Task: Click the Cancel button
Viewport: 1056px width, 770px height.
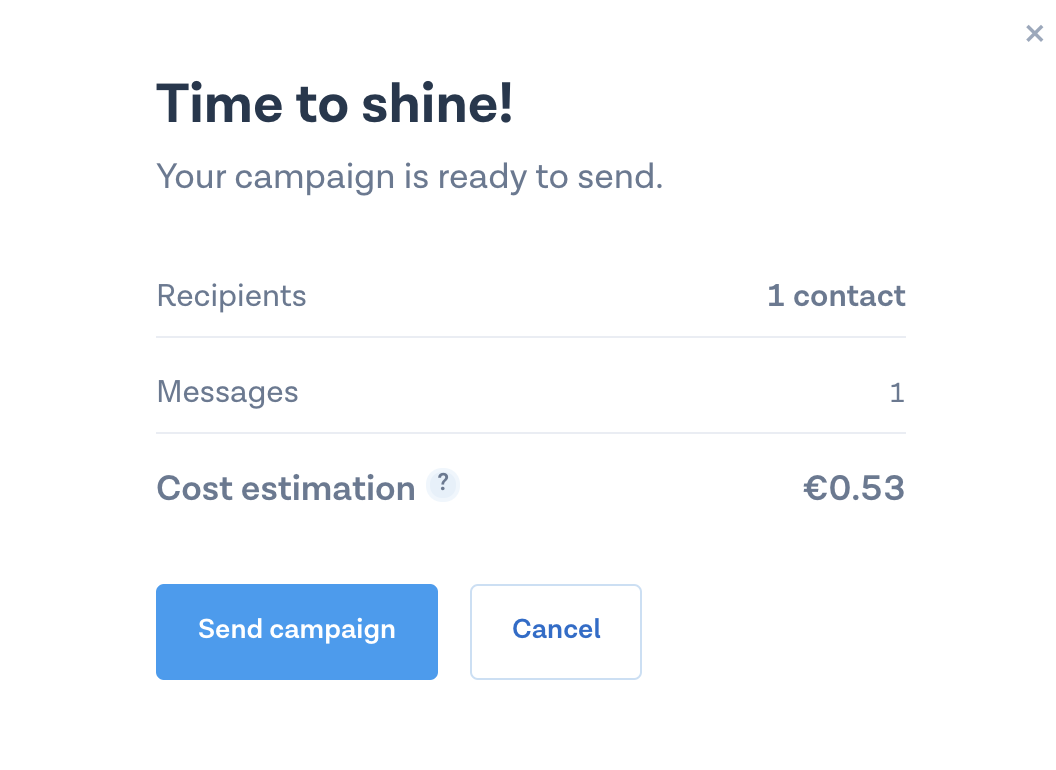Action: tap(556, 631)
